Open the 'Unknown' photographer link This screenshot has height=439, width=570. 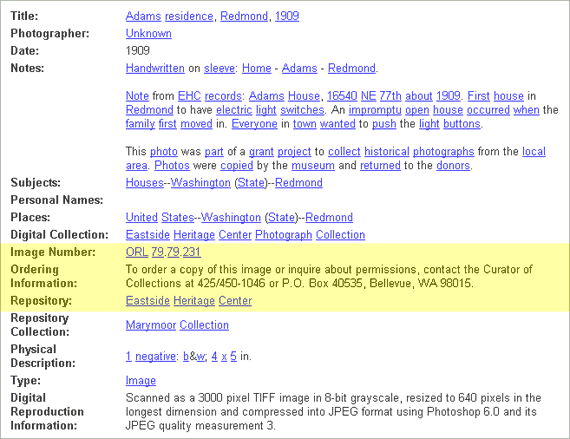pyautogui.click(x=148, y=33)
